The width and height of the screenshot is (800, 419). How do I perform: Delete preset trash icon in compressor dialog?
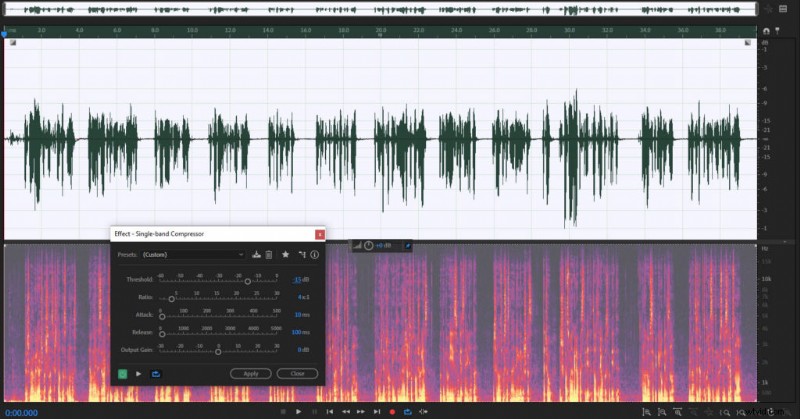coord(269,254)
